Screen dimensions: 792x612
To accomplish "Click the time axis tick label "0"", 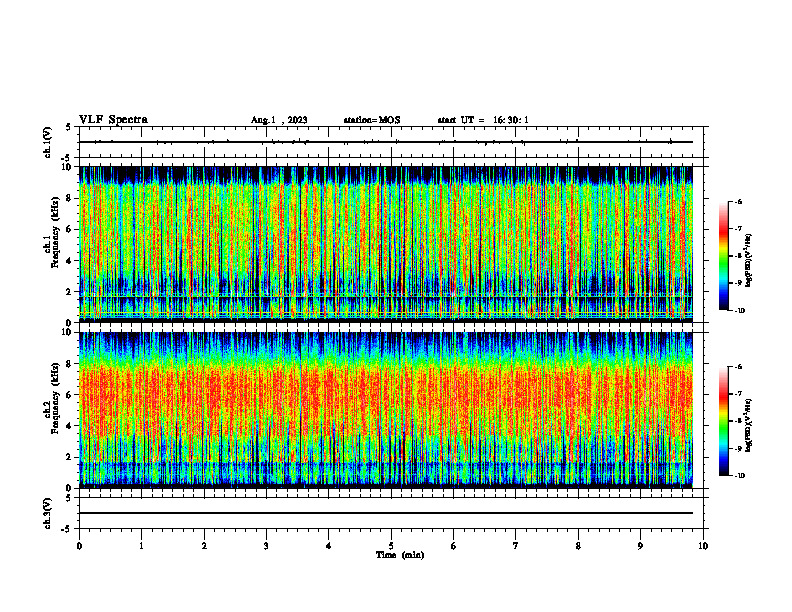I will pyautogui.click(x=79, y=546).
